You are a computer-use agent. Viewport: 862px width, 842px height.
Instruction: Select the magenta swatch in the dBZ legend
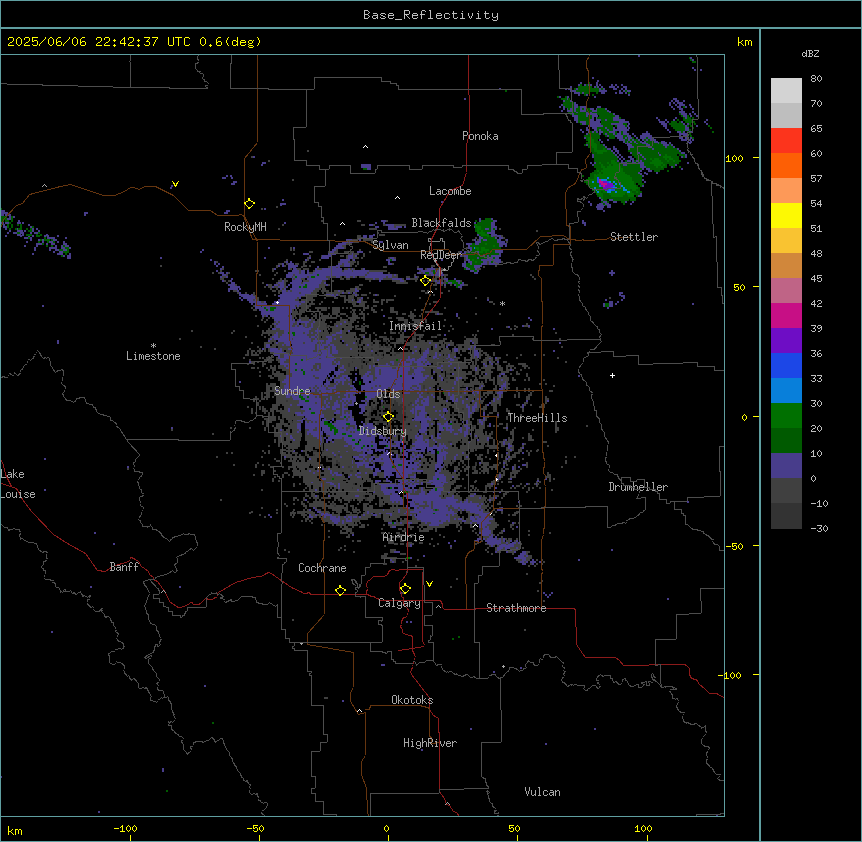[x=786, y=315]
